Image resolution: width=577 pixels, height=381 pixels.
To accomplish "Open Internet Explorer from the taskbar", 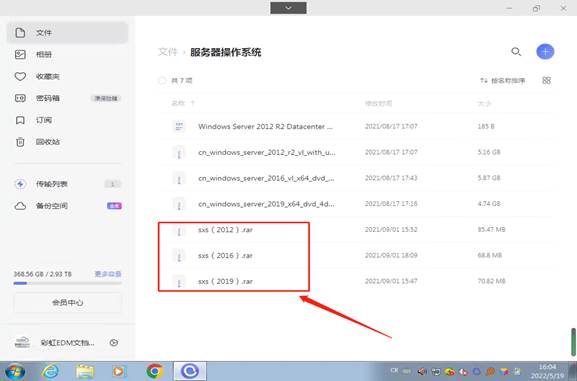I will [x=50, y=371].
